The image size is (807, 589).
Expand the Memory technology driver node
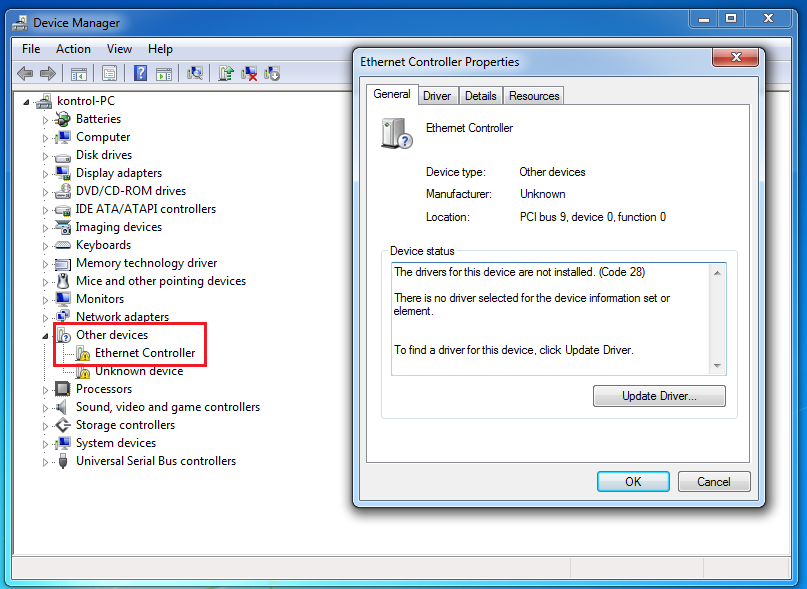[45, 264]
